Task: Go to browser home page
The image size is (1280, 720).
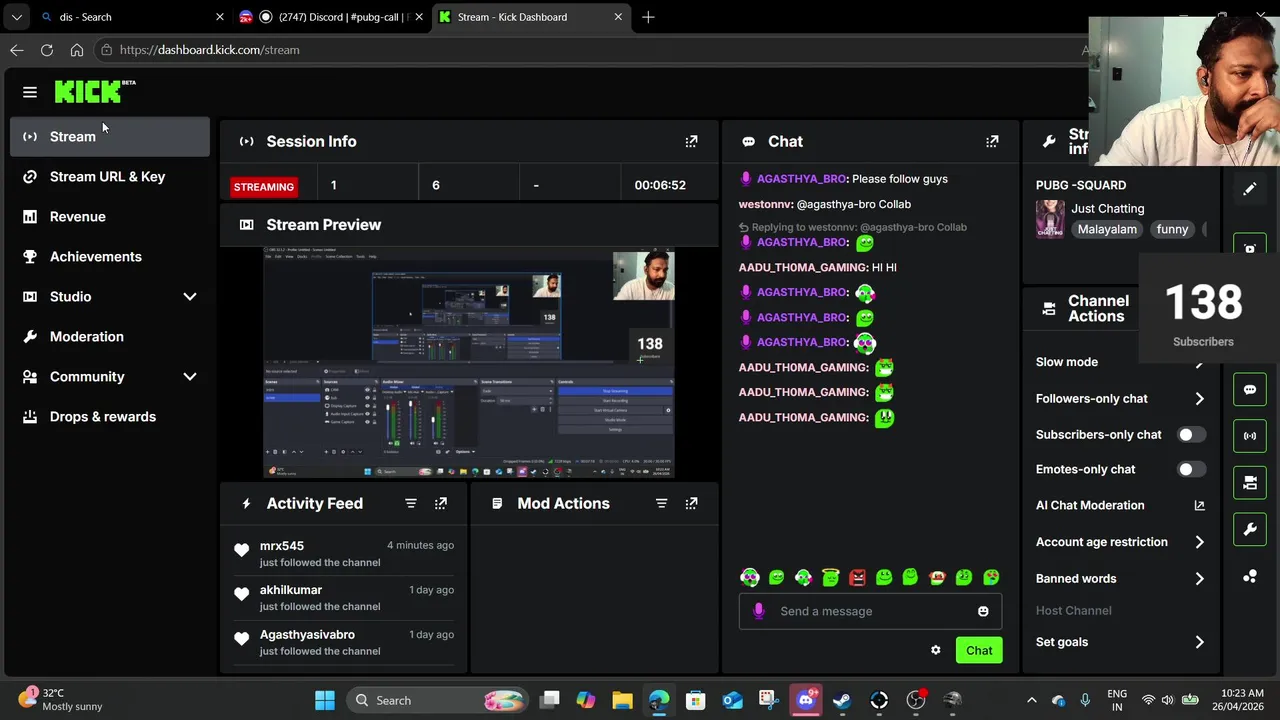Action: coord(77,50)
